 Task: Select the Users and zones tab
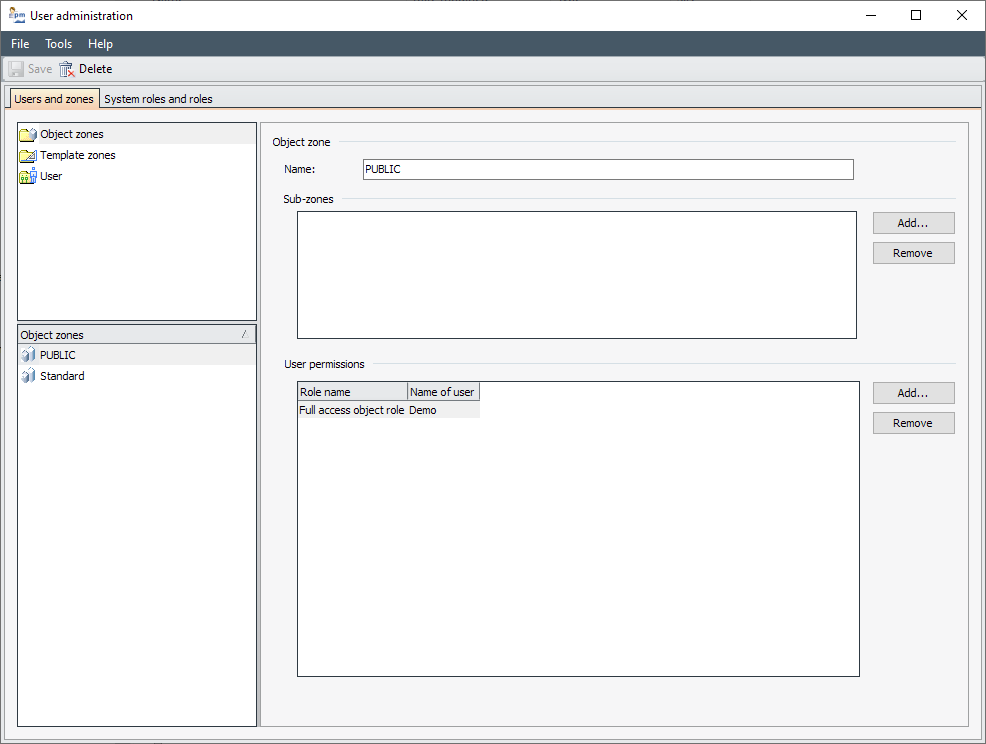[x=54, y=99]
